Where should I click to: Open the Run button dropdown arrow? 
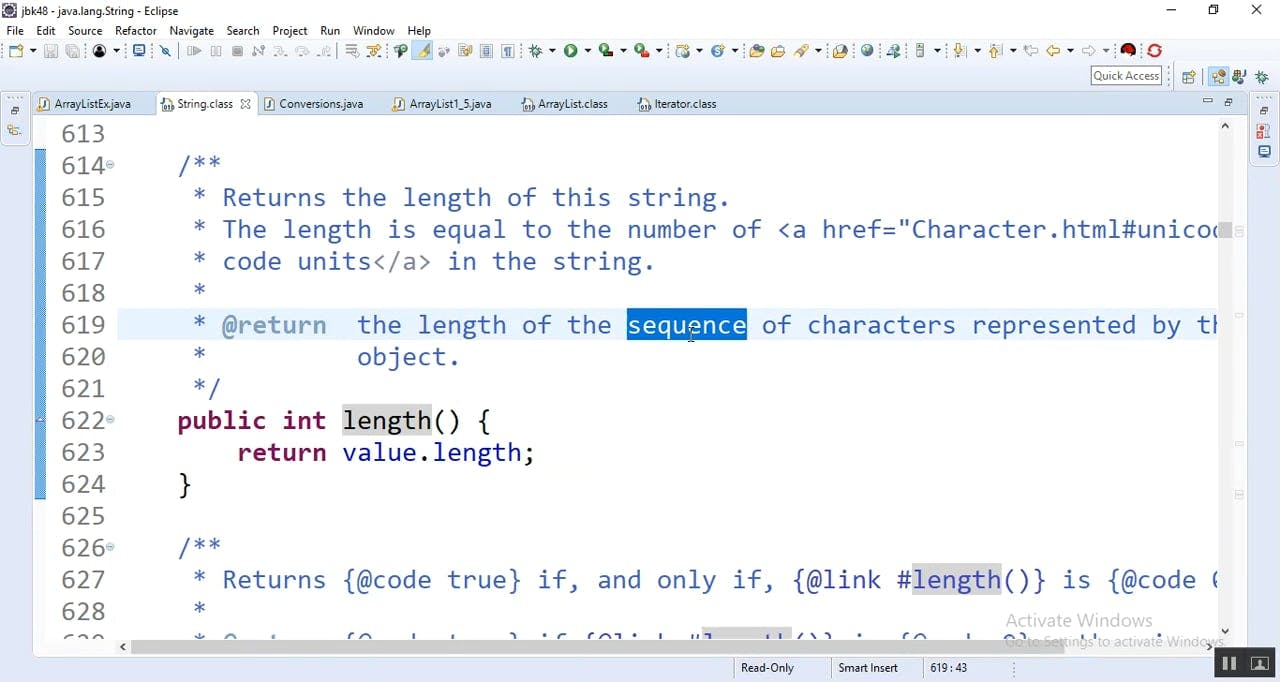click(x=588, y=51)
